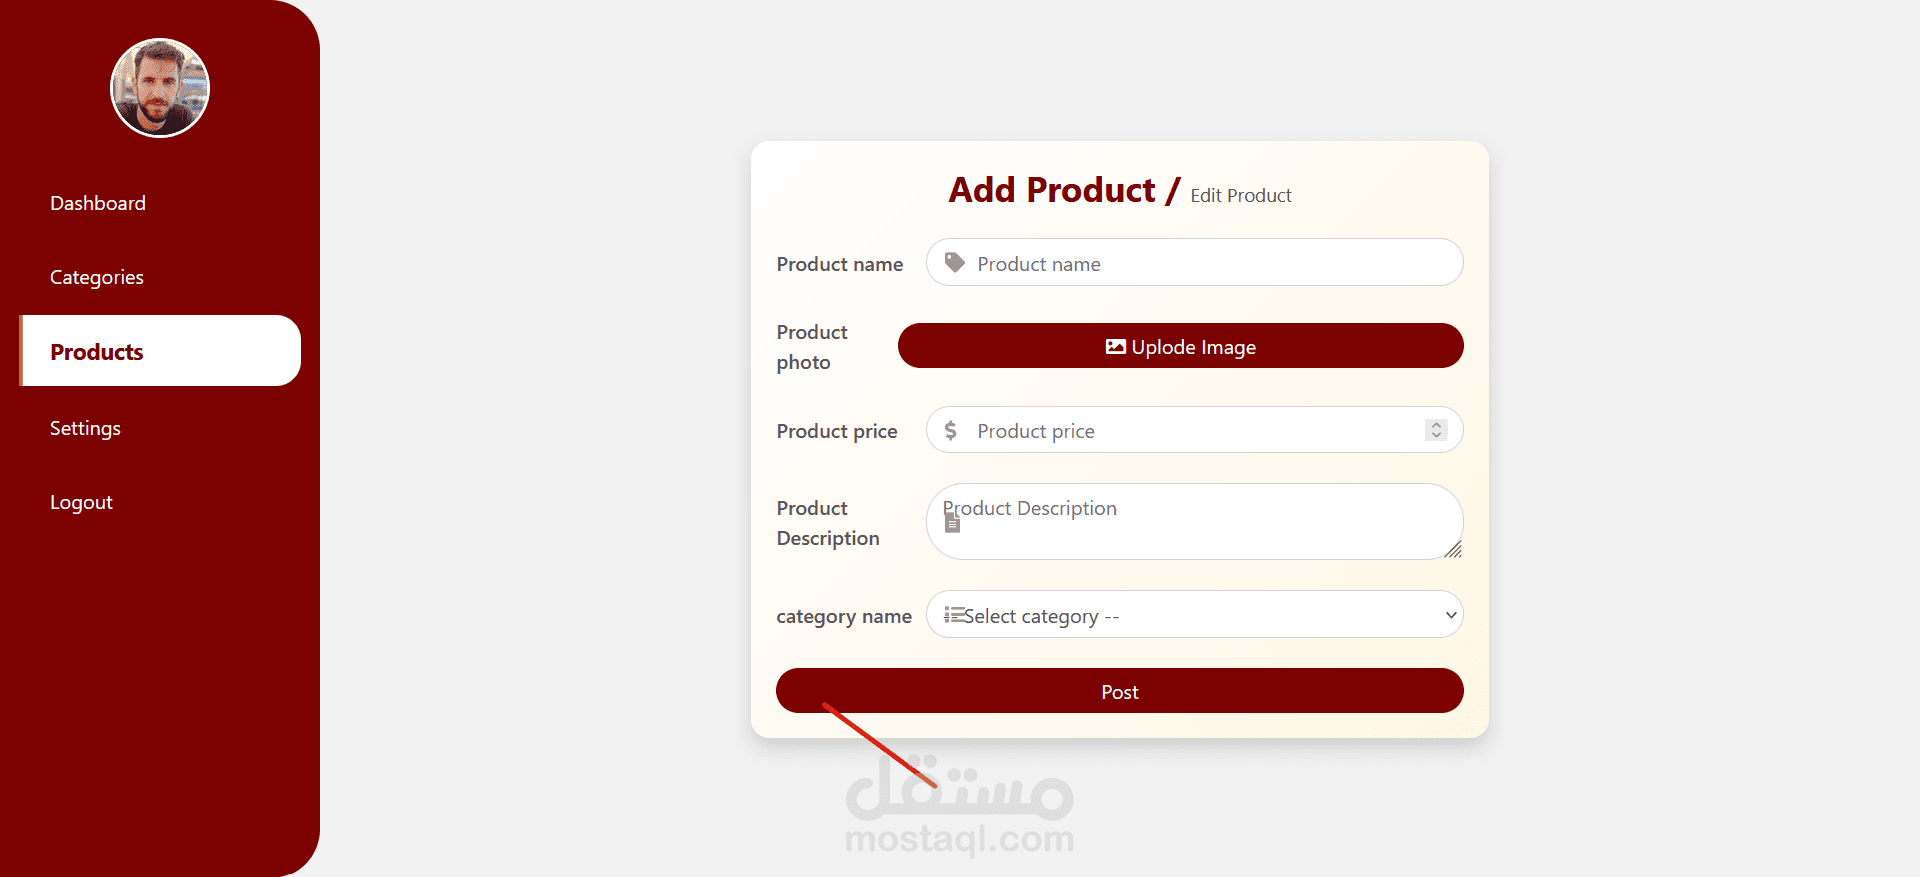
Task: Click the tag icon in Product name field
Action: click(x=955, y=263)
